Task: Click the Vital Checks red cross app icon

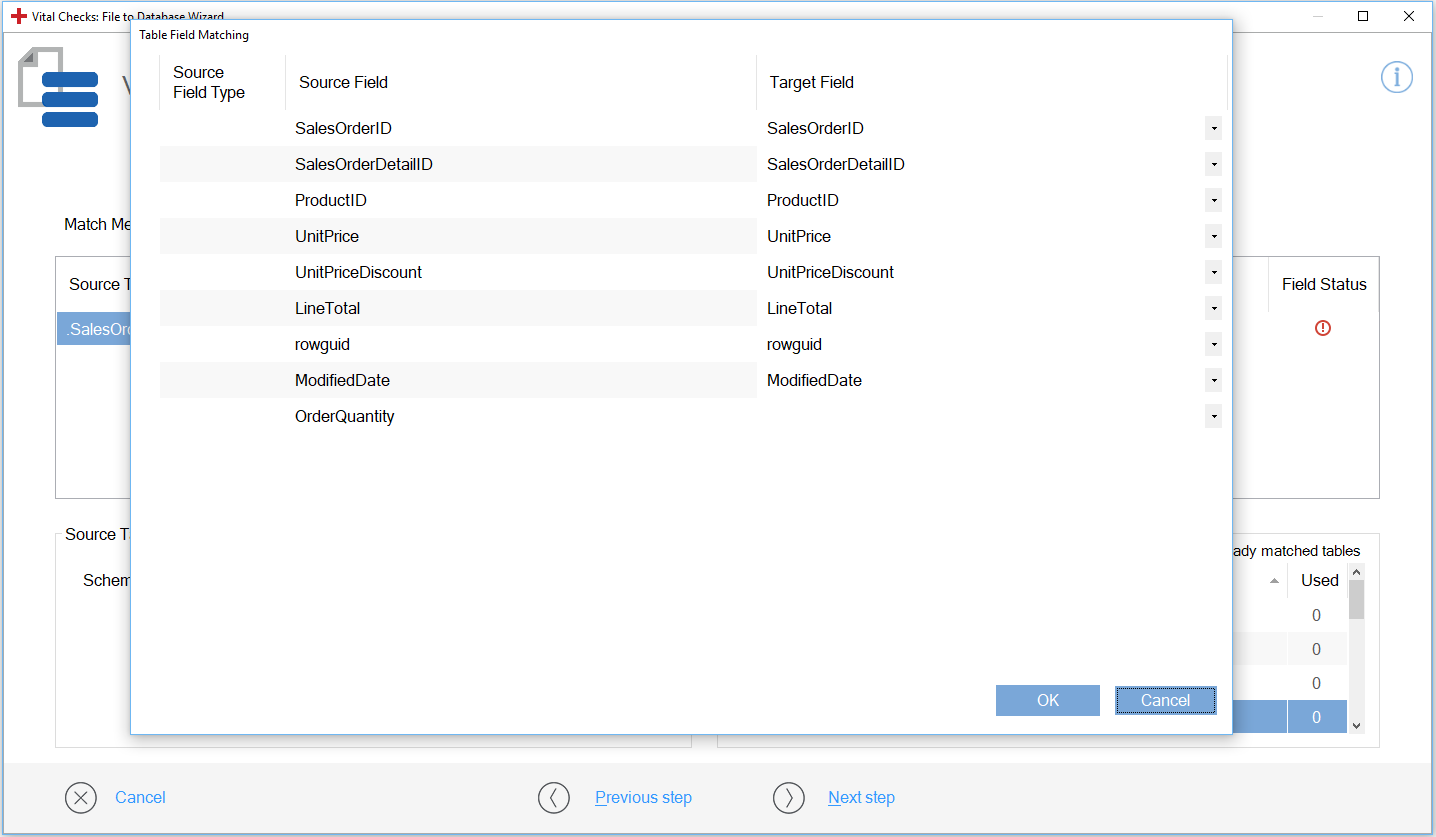Action: (x=18, y=16)
